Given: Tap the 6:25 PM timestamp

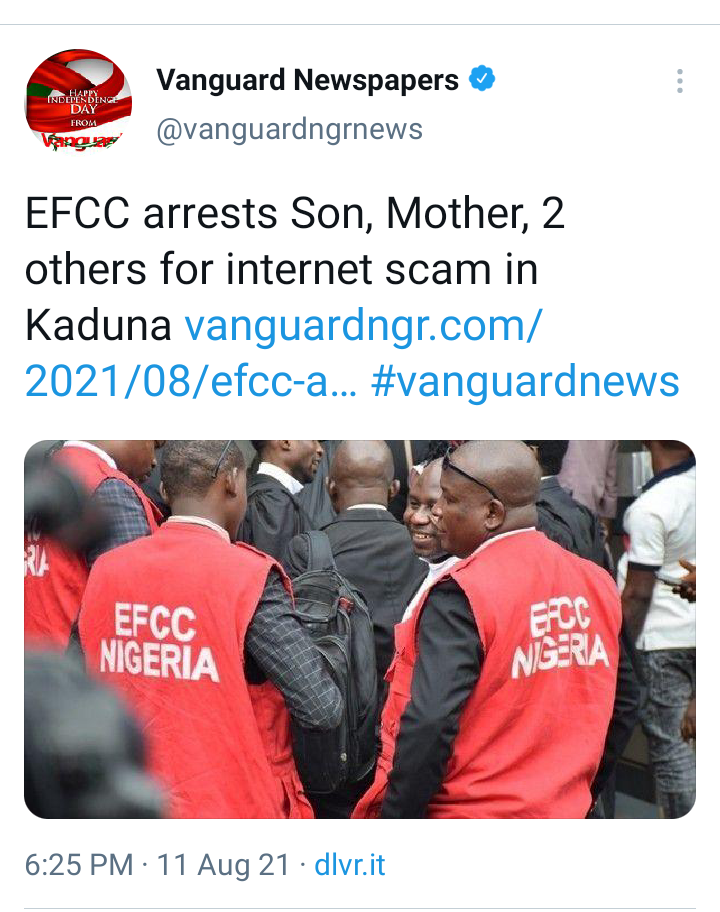Looking at the screenshot, I should pyautogui.click(x=79, y=865).
